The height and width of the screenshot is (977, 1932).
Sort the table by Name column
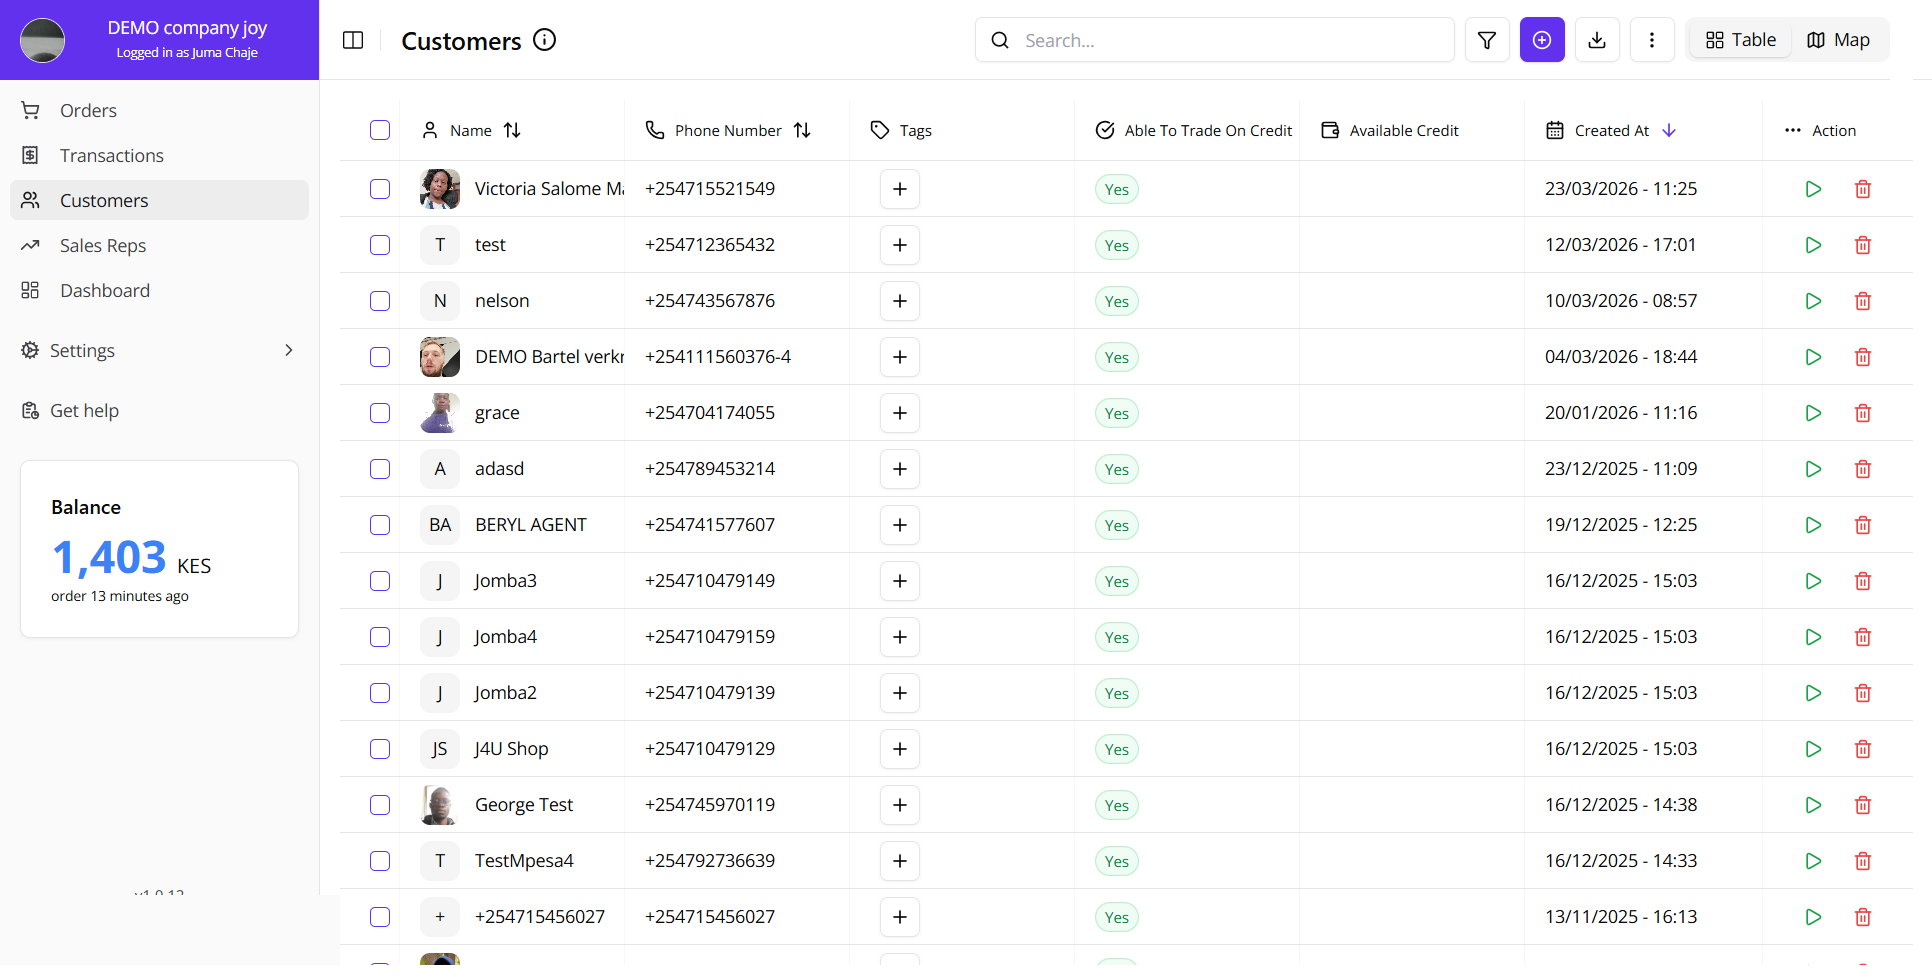(x=512, y=130)
